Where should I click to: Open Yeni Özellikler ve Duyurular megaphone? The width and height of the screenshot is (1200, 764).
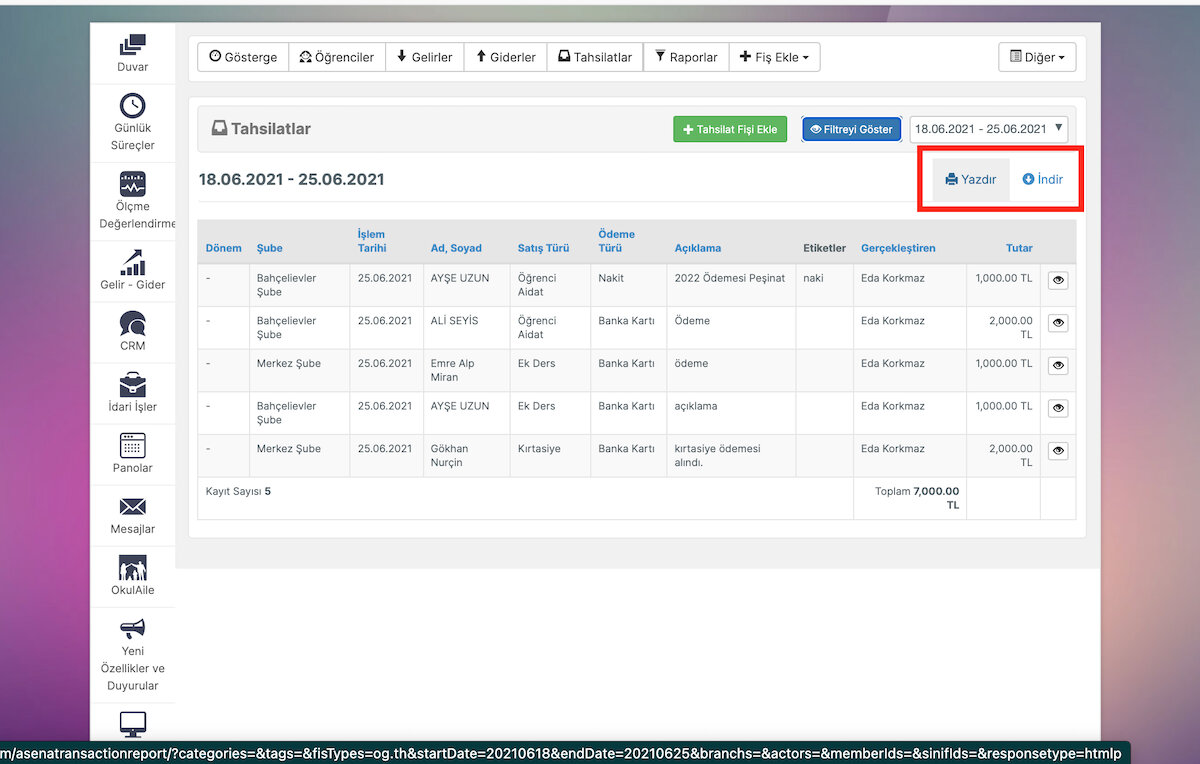[x=132, y=628]
